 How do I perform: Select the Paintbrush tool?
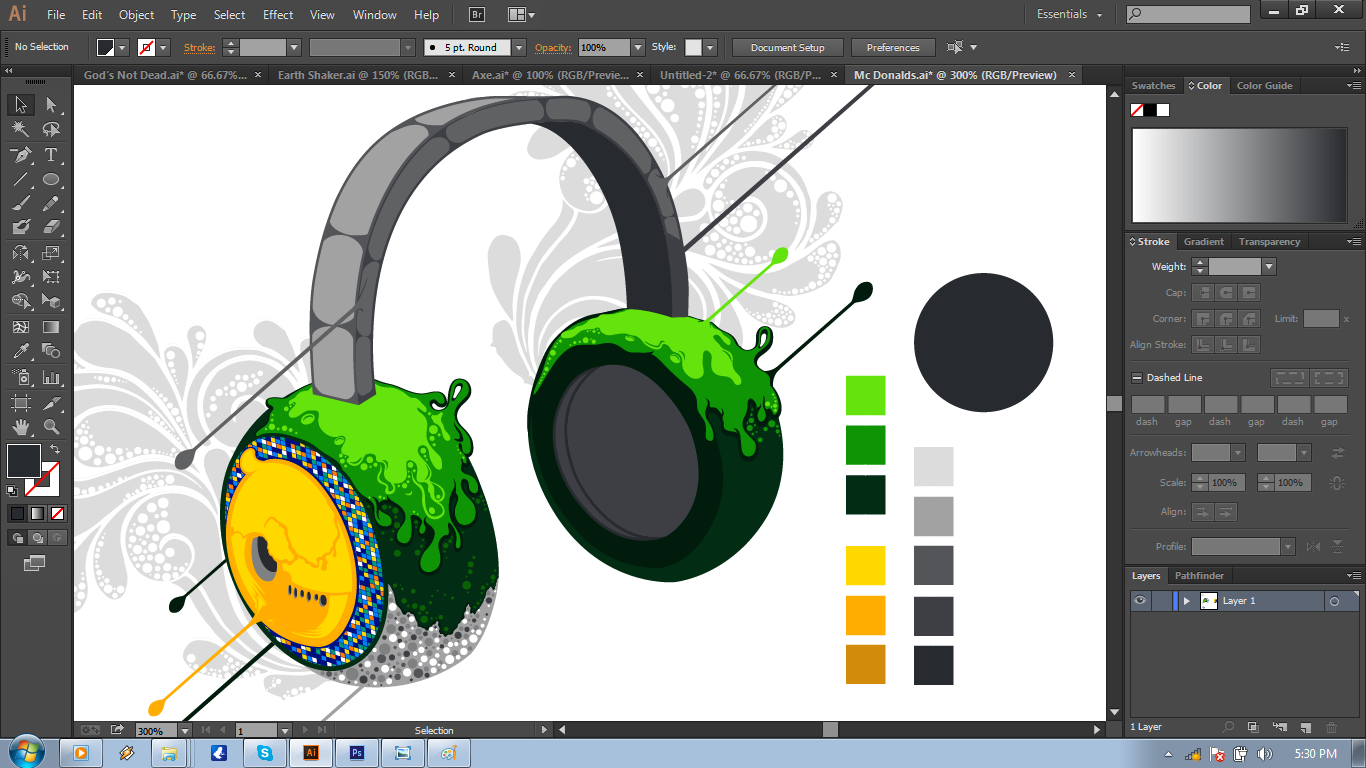click(x=21, y=204)
